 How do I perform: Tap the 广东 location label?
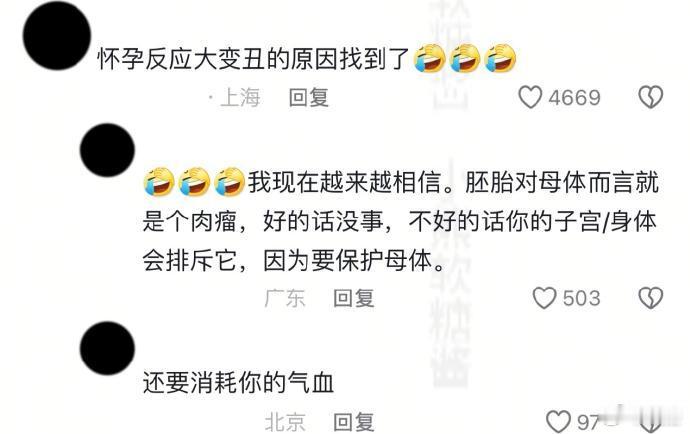pyautogui.click(x=285, y=298)
